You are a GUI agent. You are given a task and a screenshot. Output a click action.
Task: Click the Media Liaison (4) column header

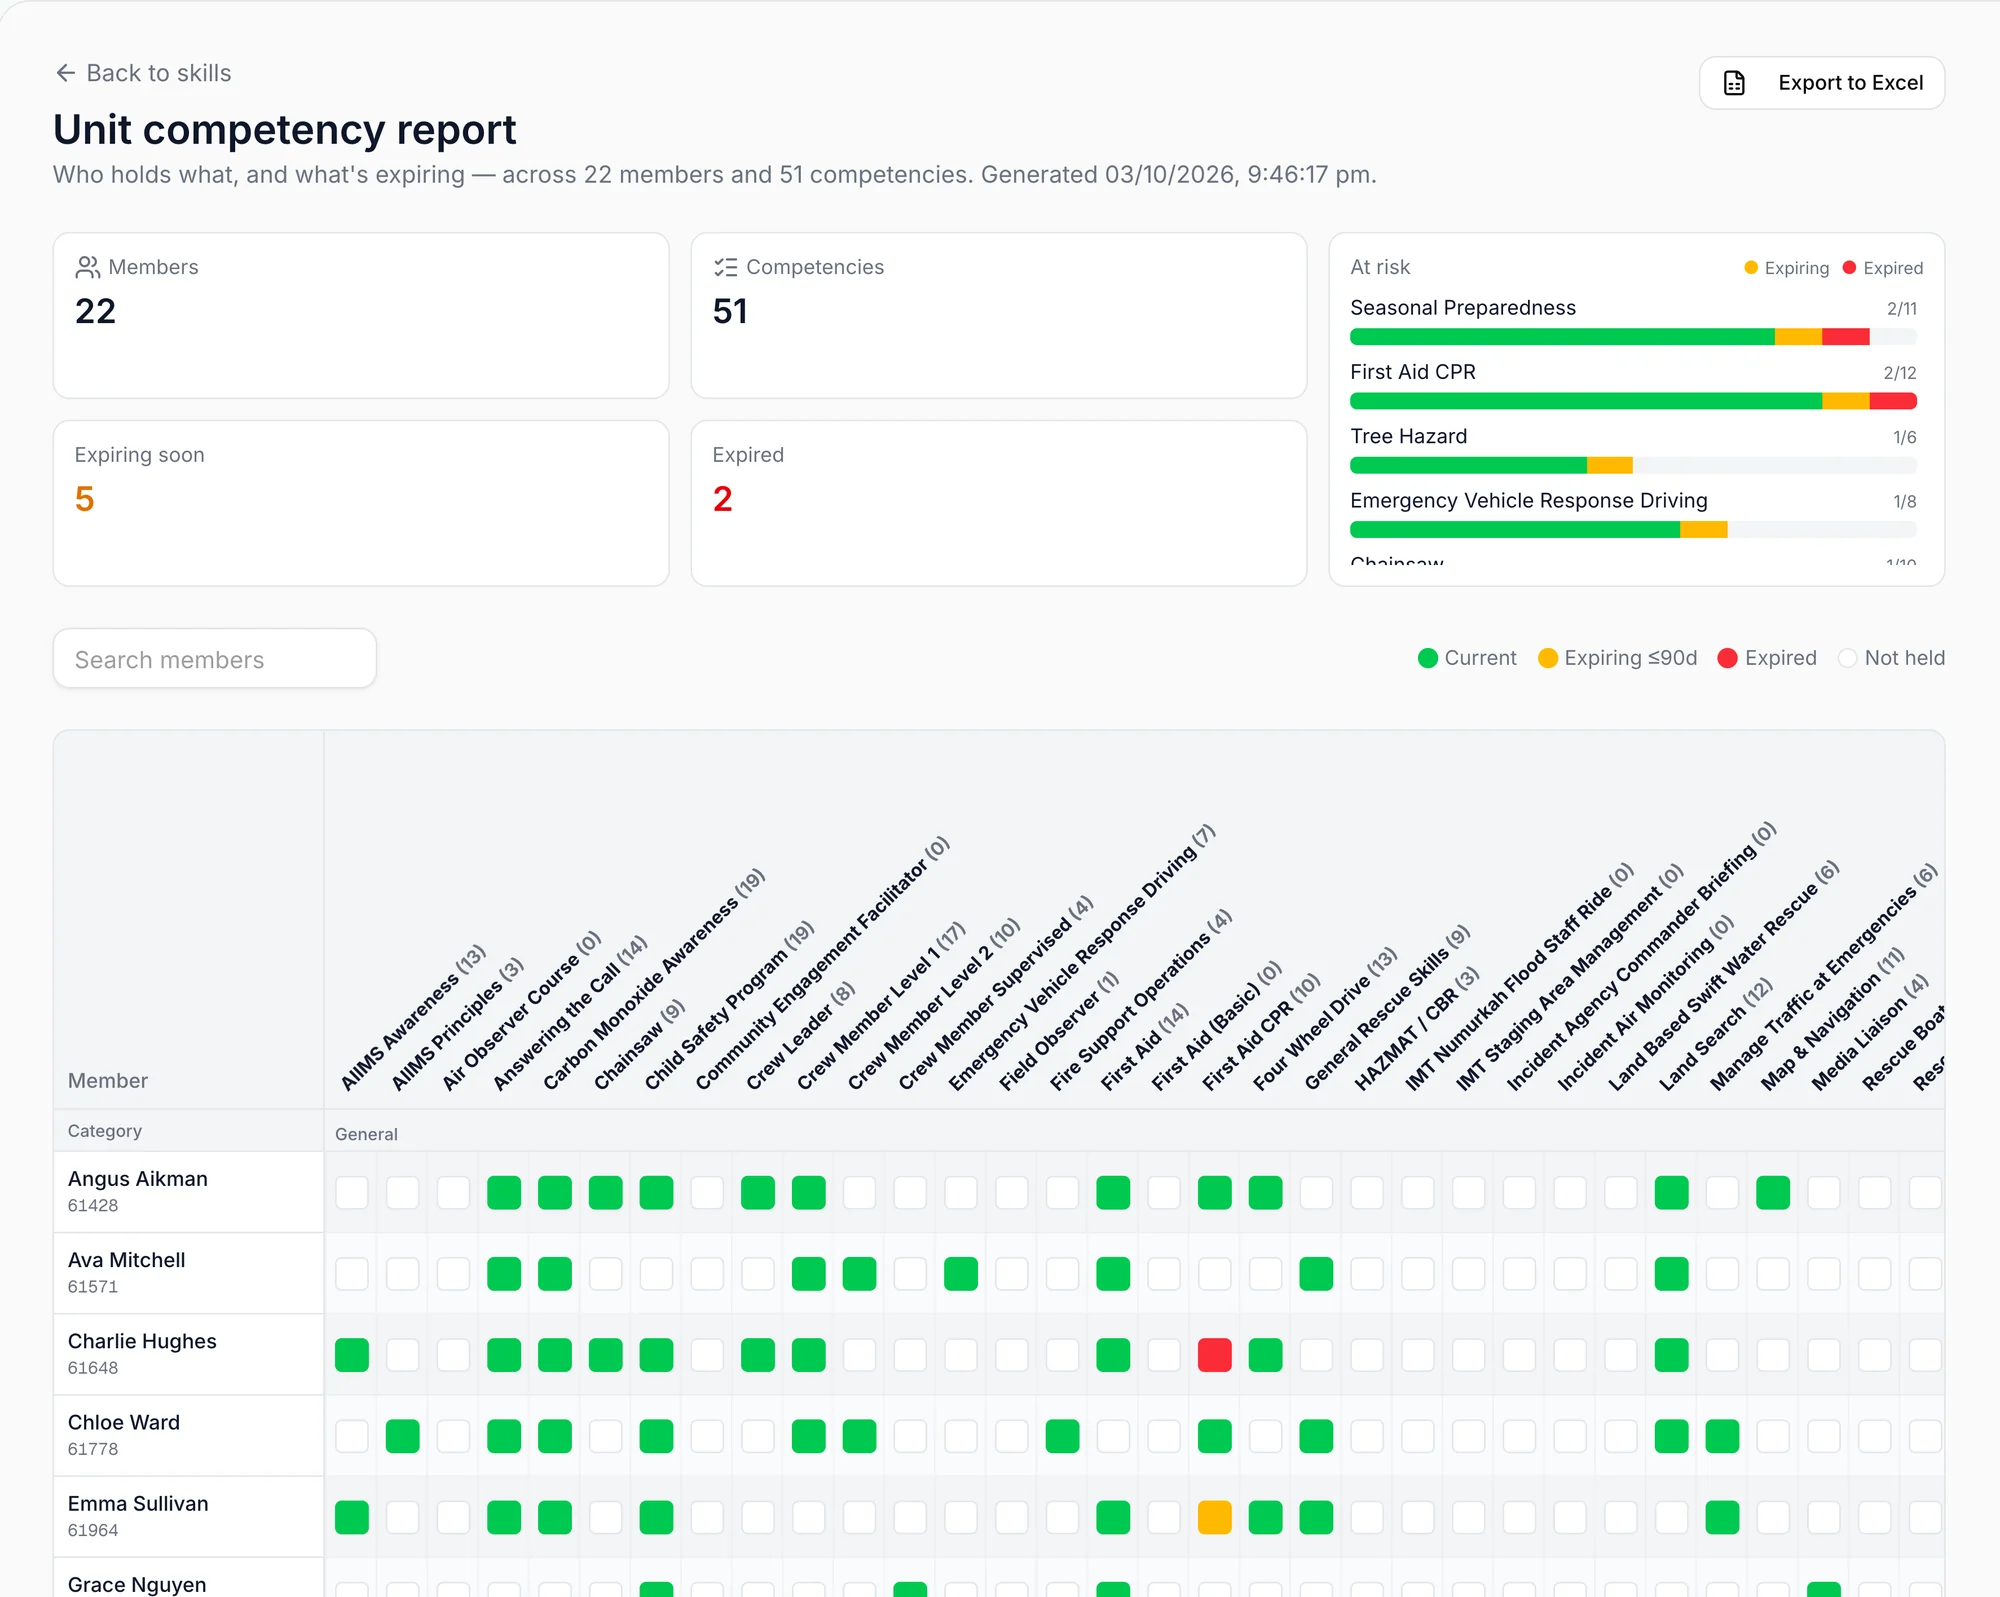[x=1869, y=1032]
